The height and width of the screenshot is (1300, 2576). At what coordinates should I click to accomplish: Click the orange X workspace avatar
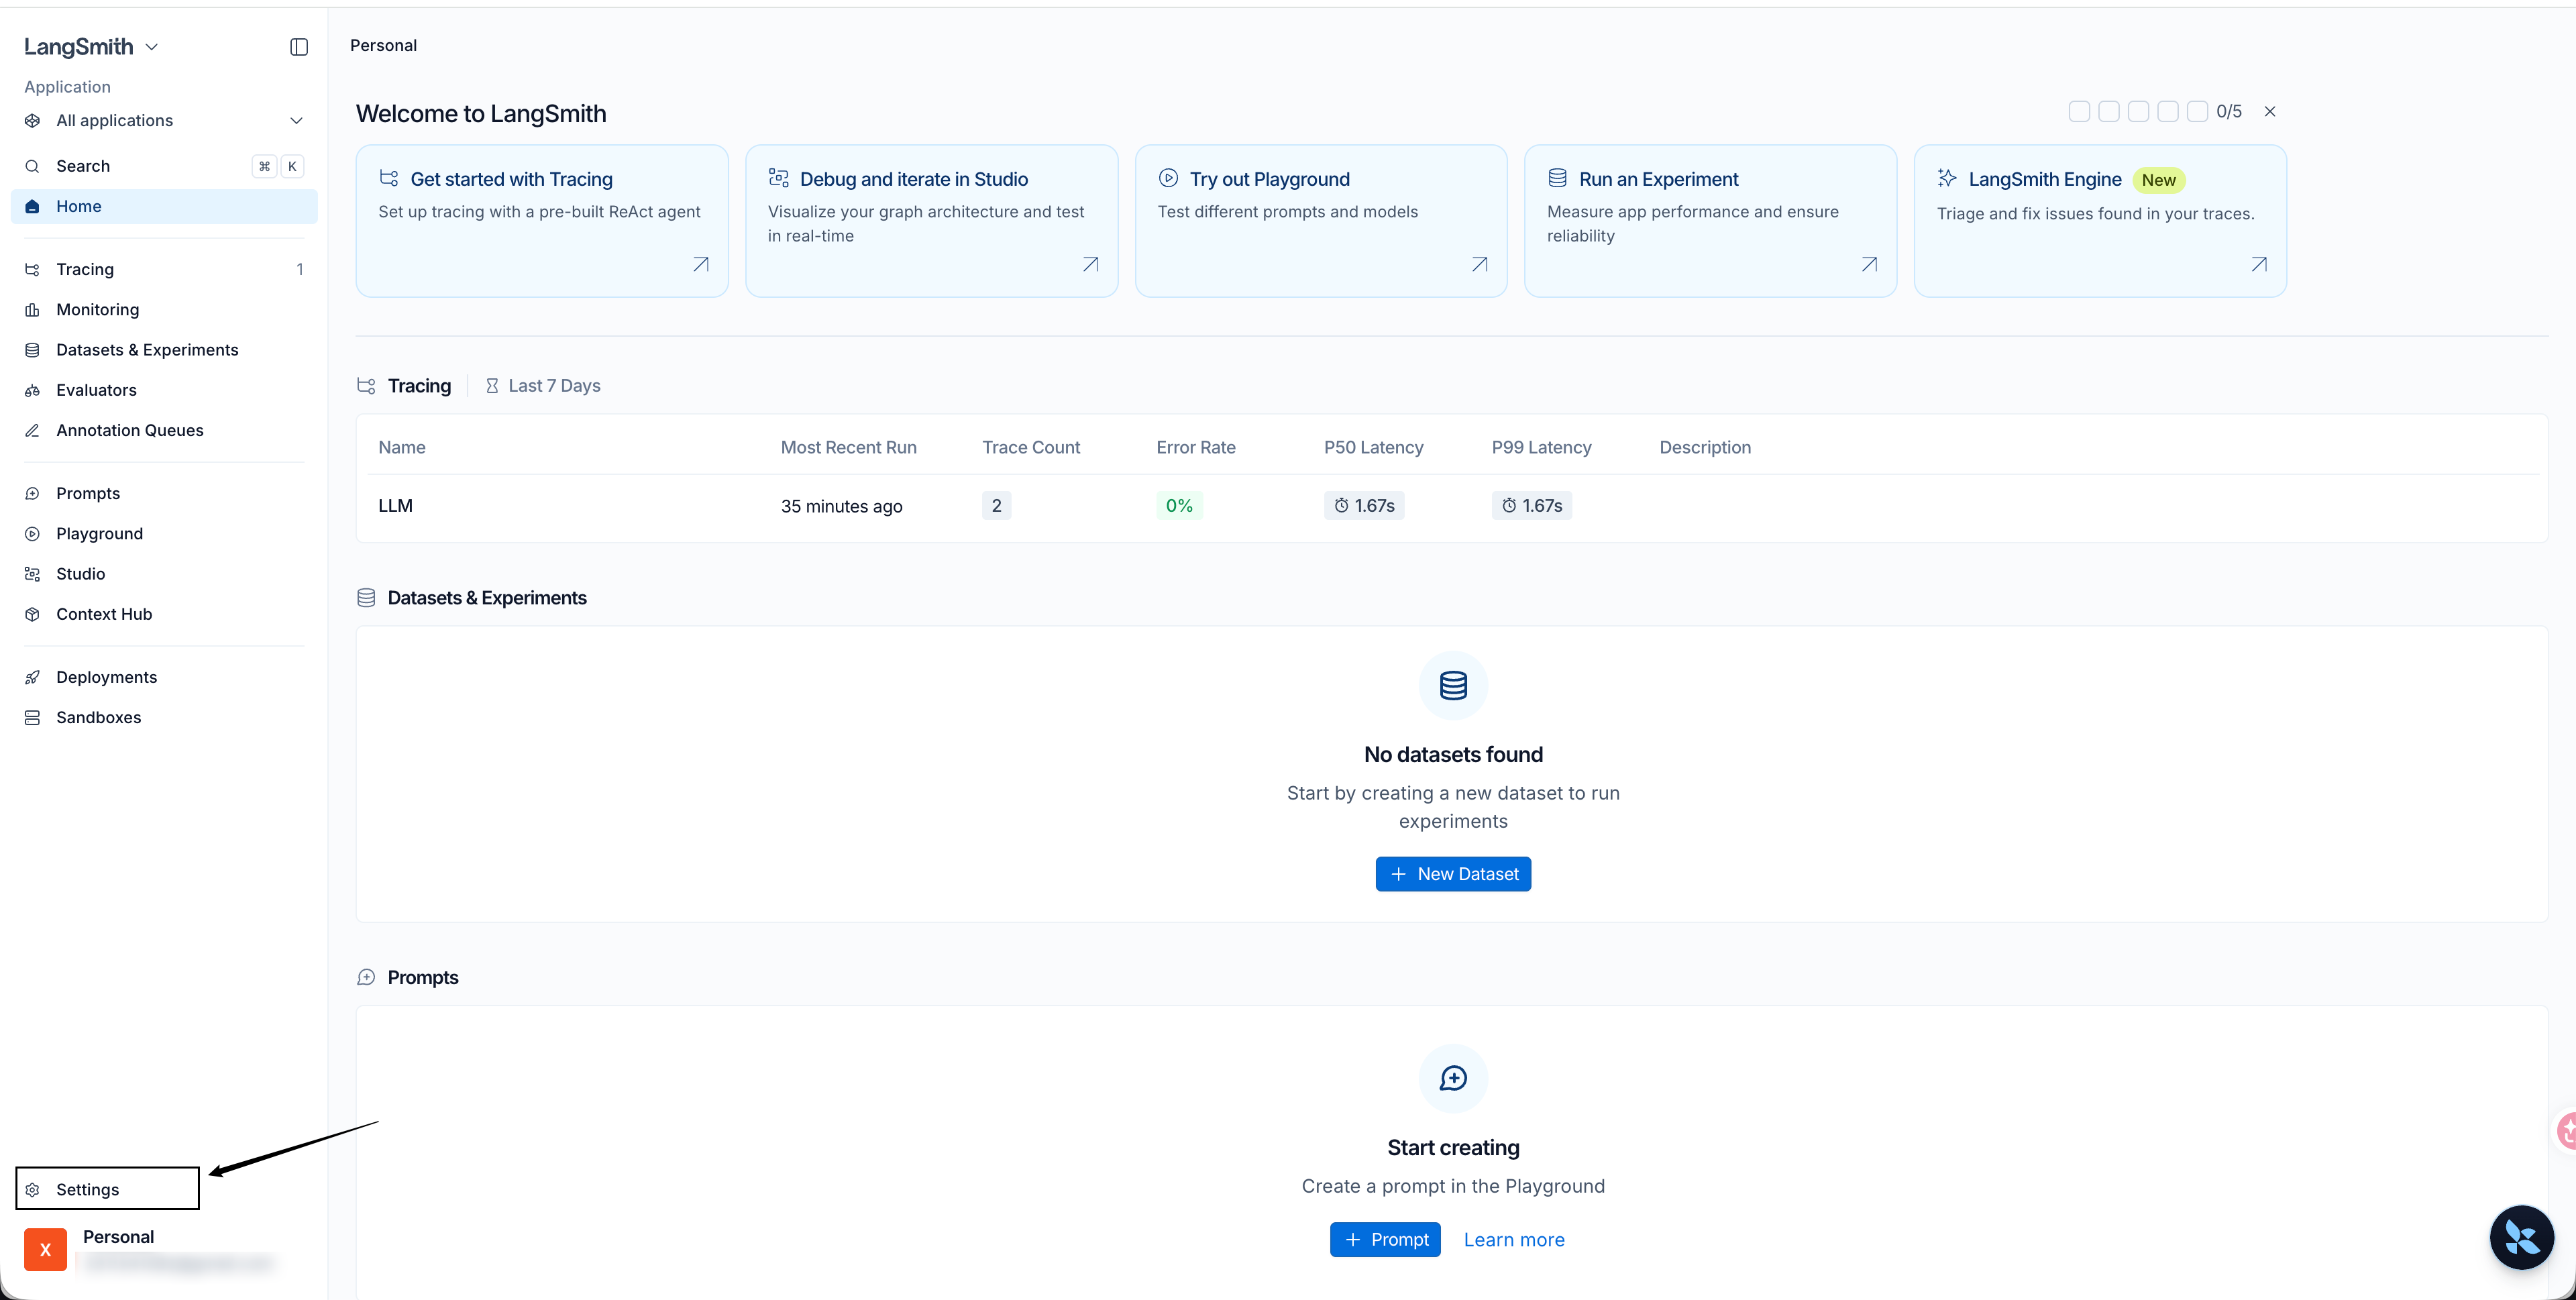point(45,1249)
